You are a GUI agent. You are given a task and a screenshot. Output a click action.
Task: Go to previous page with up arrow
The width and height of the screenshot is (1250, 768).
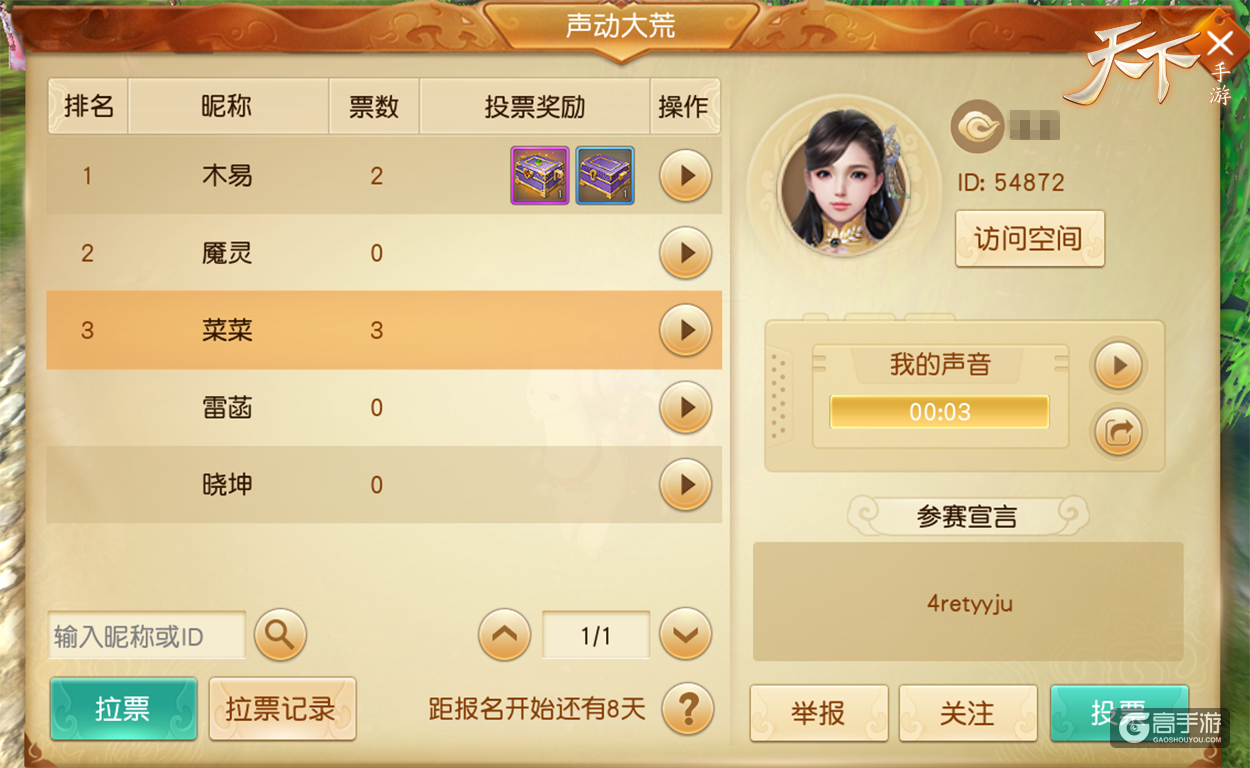coord(504,634)
